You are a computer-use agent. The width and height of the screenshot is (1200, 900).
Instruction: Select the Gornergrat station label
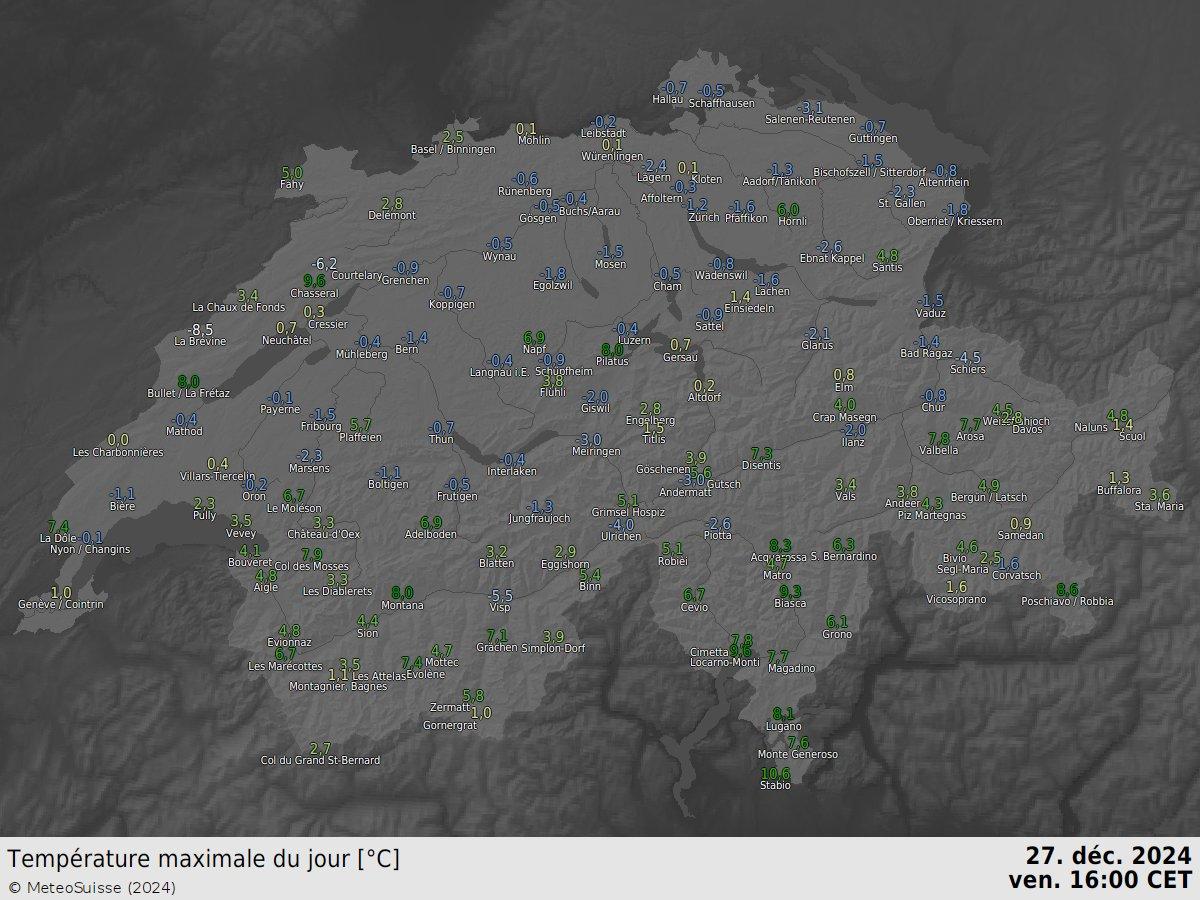click(450, 725)
